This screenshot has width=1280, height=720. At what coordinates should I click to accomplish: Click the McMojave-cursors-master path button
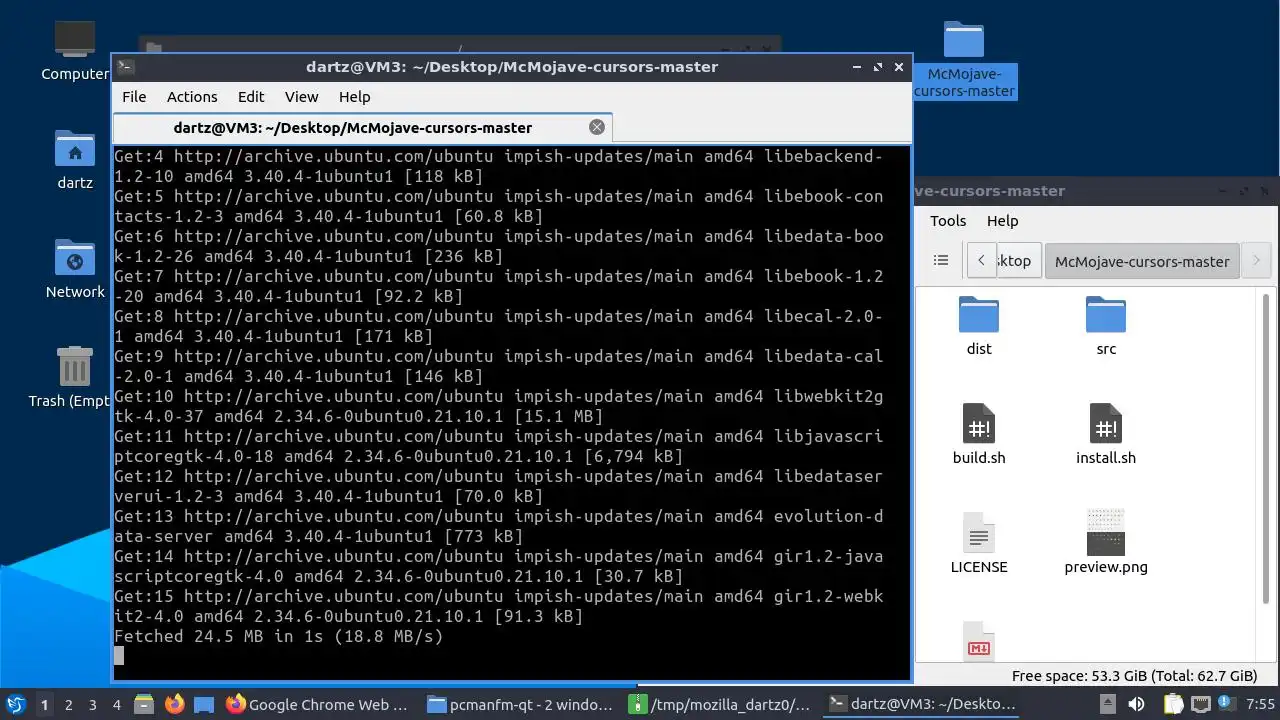click(x=1142, y=261)
